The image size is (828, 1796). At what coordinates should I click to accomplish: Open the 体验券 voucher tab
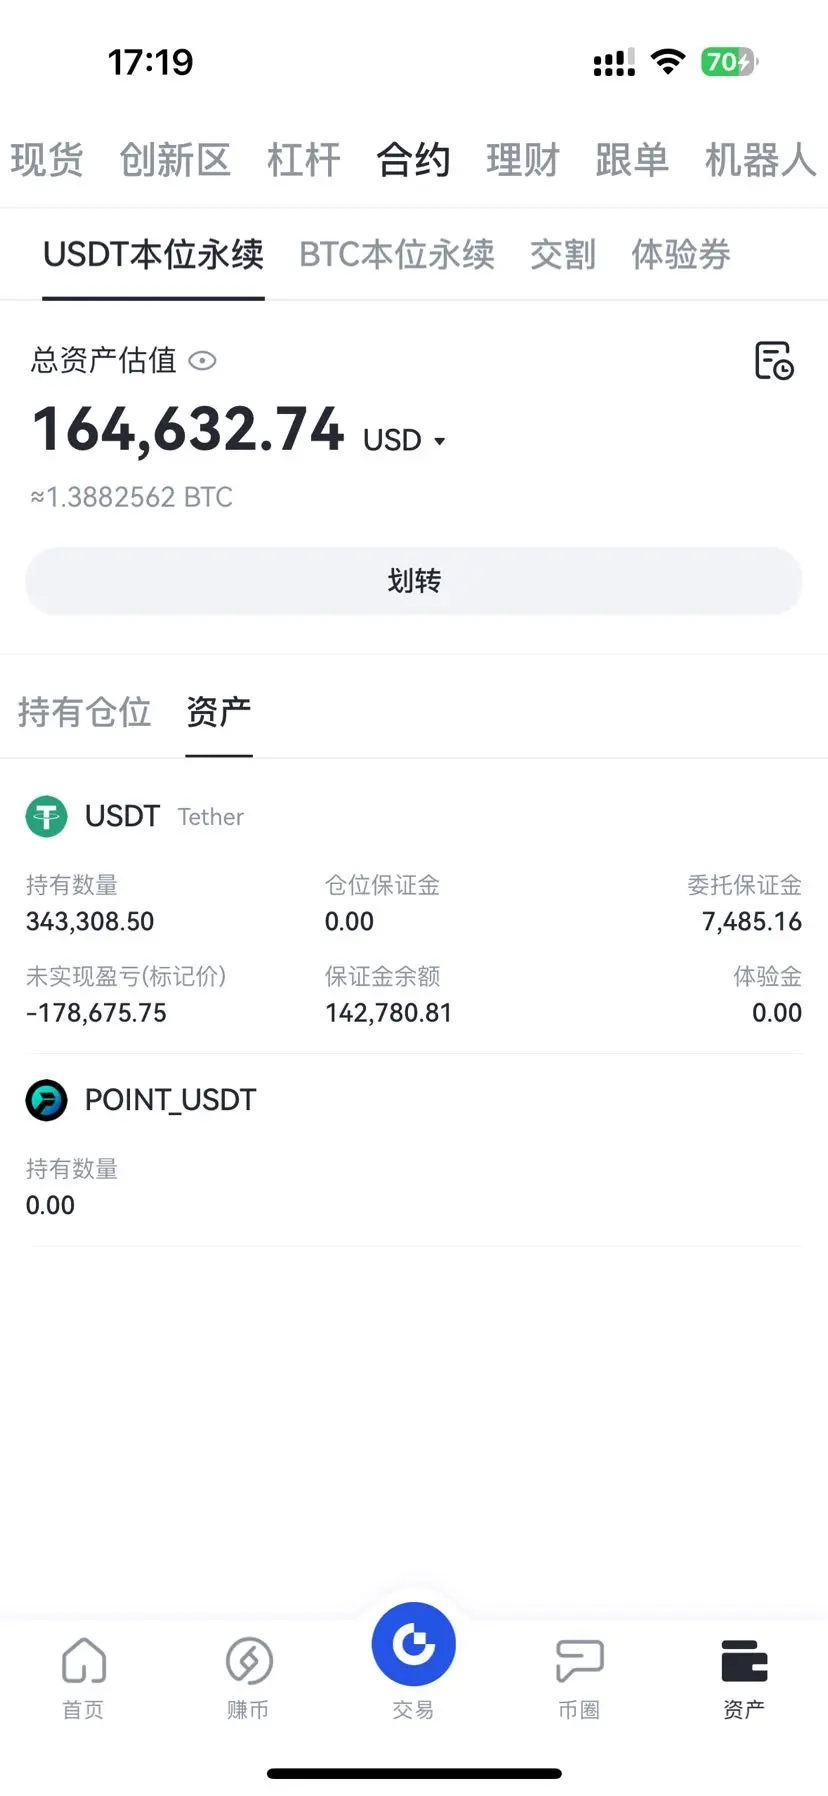pyautogui.click(x=681, y=254)
